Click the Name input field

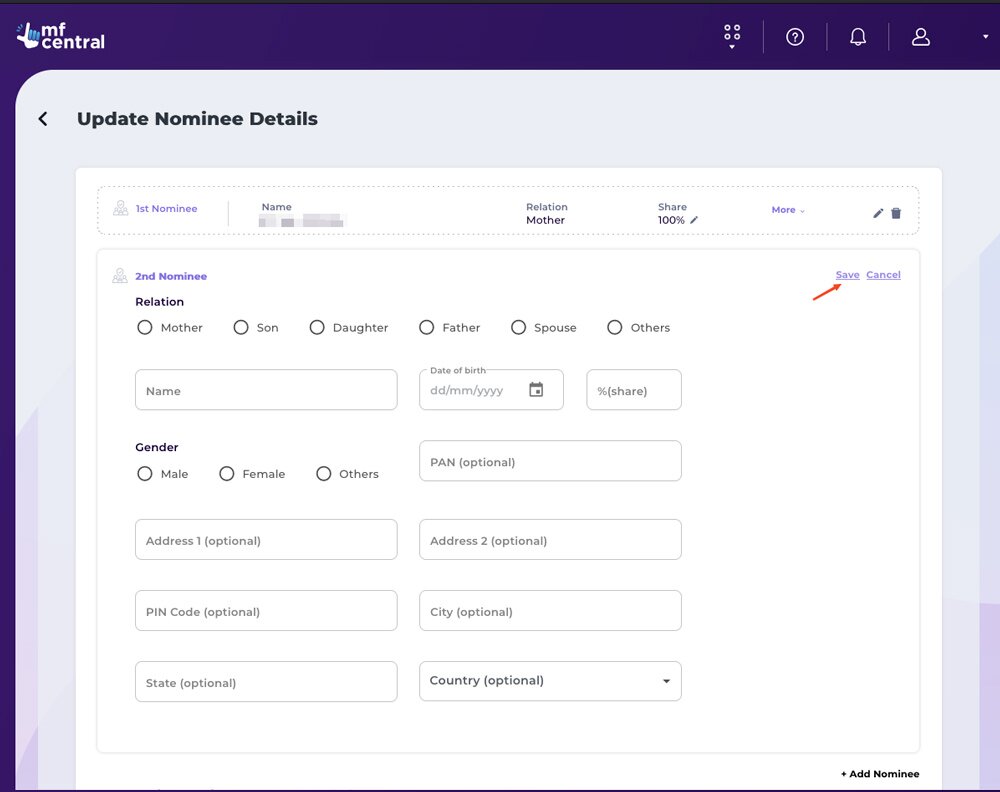tap(266, 390)
